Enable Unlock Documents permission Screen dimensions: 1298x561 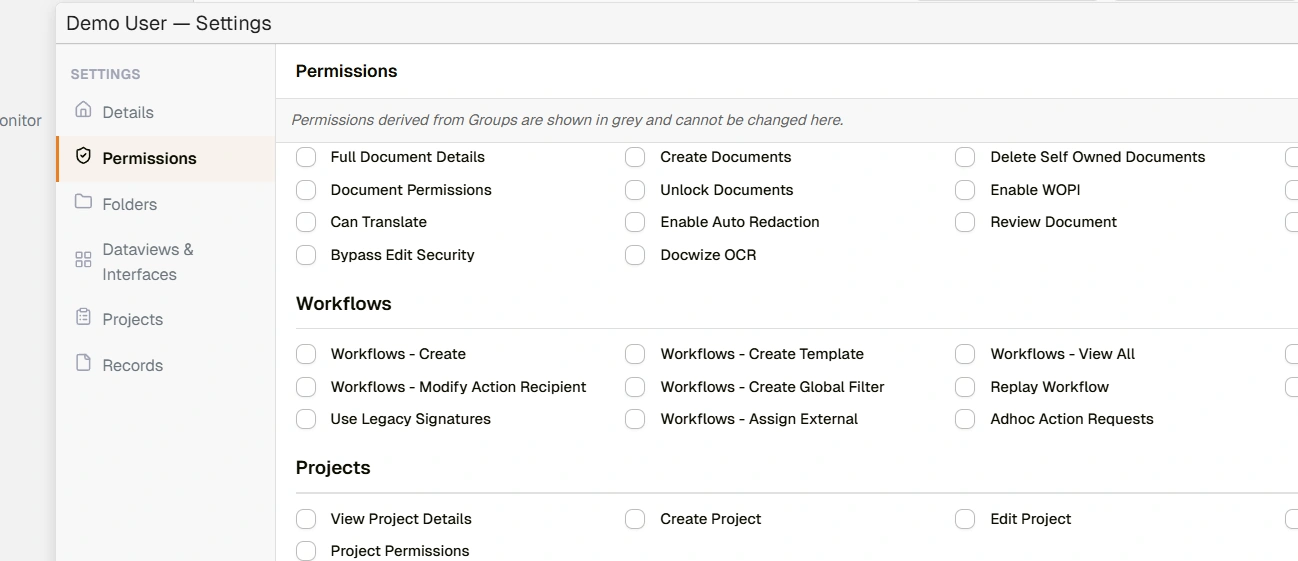[635, 190]
